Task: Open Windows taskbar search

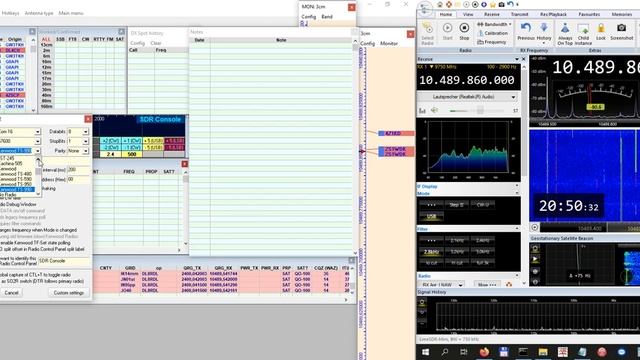Action: point(445,352)
